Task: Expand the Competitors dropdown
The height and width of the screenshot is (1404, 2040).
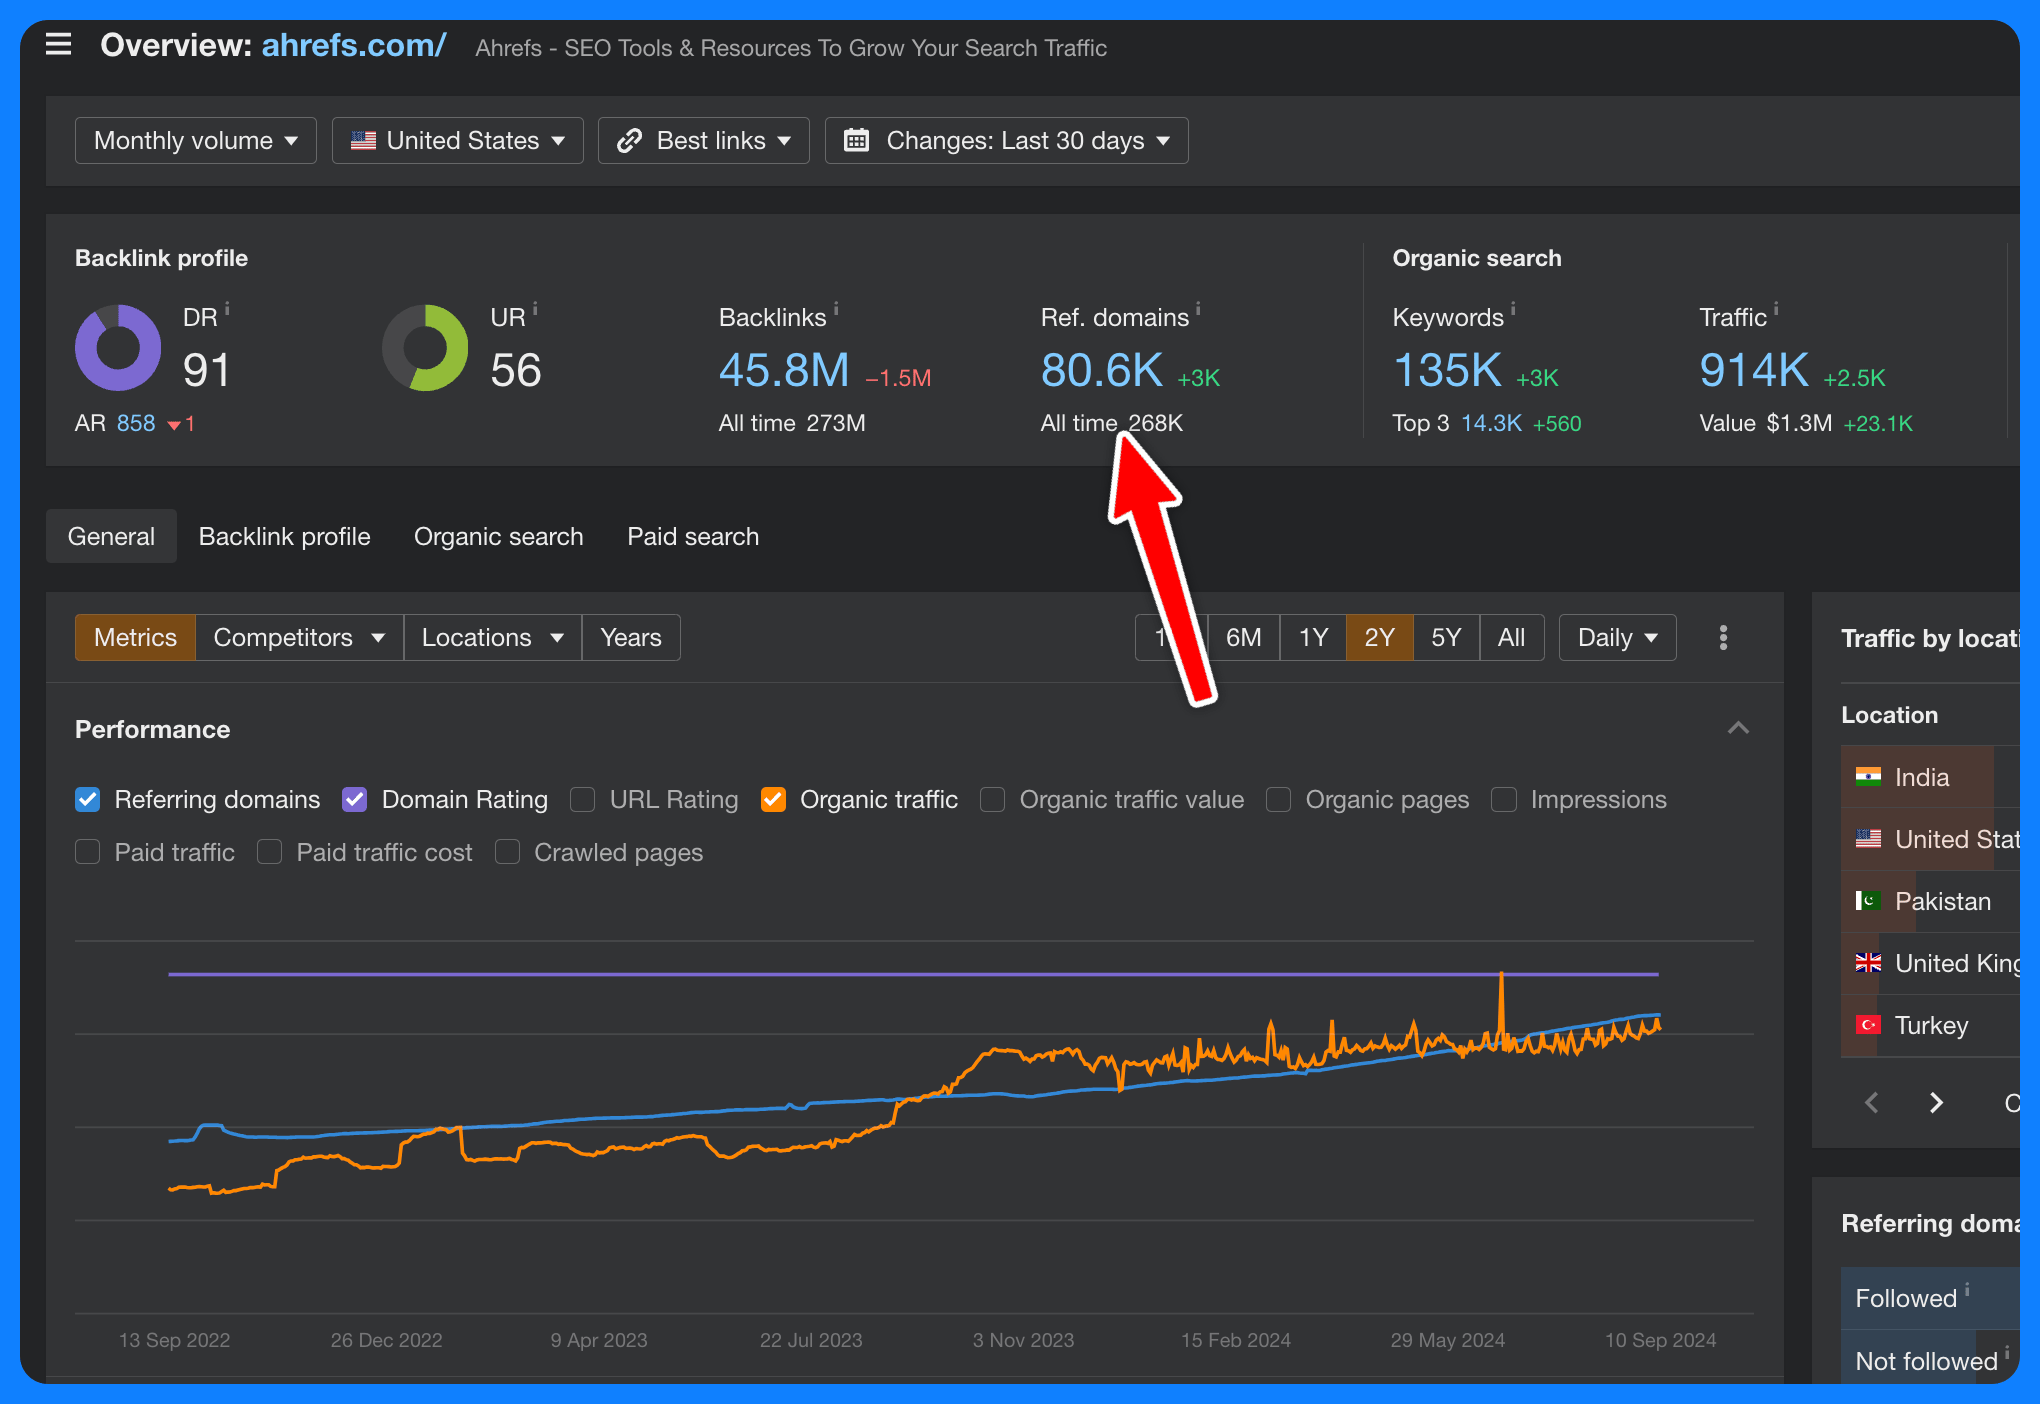Action: 299,638
